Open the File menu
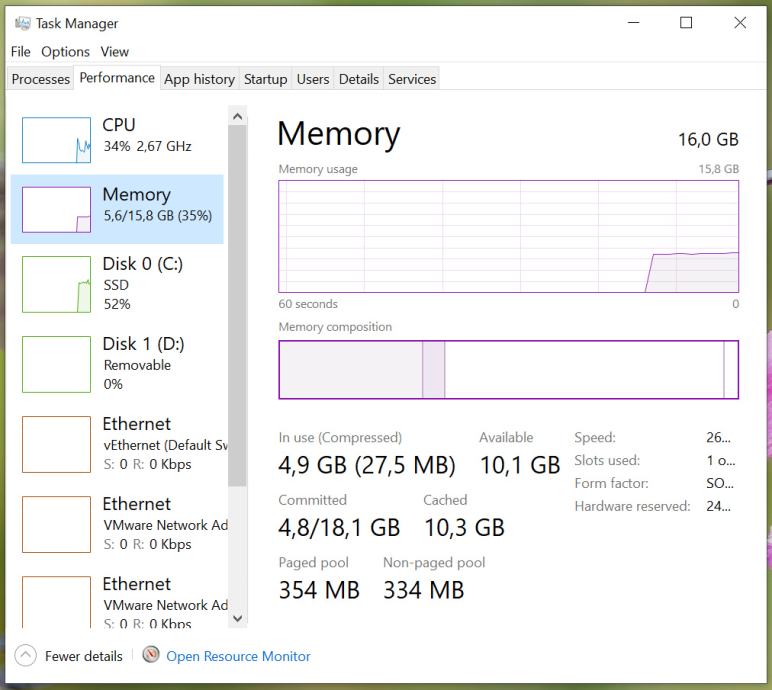Screen dimensions: 772x690 (20, 52)
